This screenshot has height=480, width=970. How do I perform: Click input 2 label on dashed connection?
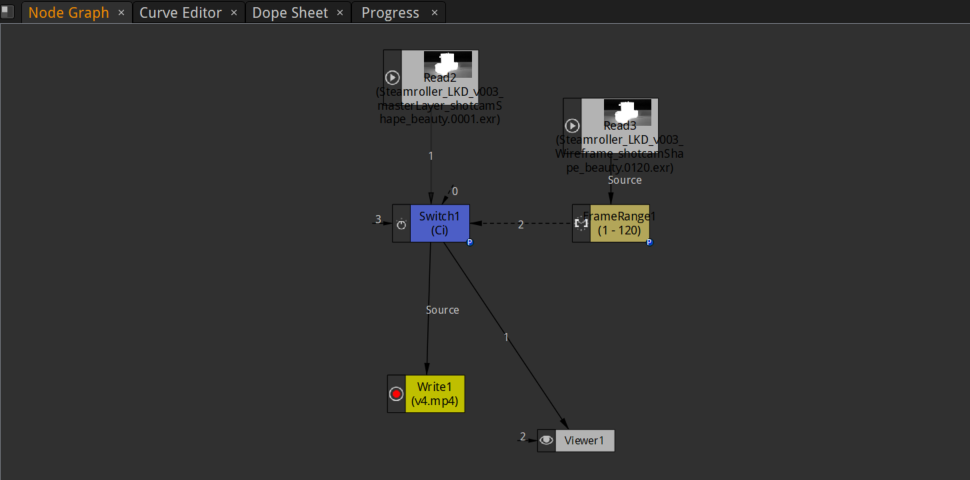[x=520, y=225]
